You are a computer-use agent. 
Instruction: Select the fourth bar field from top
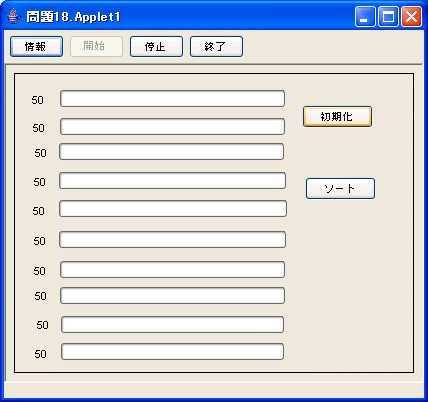pos(173,181)
